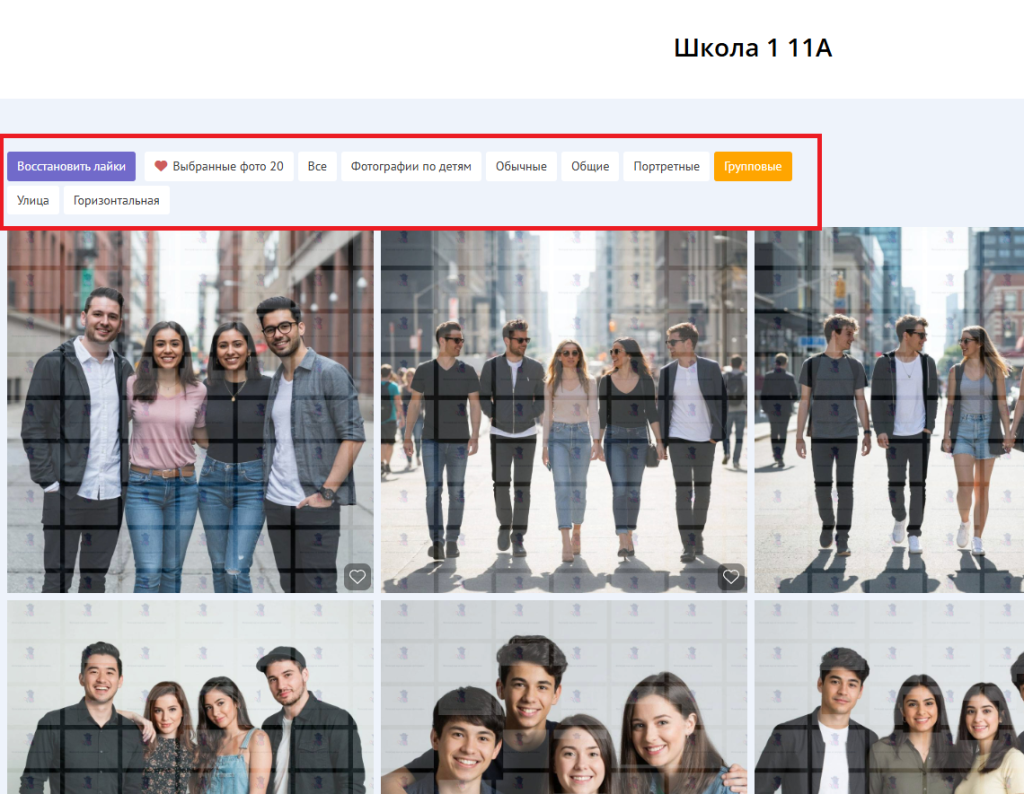The height and width of the screenshot is (794, 1024).
Task: Open studio group photo with man in cap
Action: (x=190, y=700)
